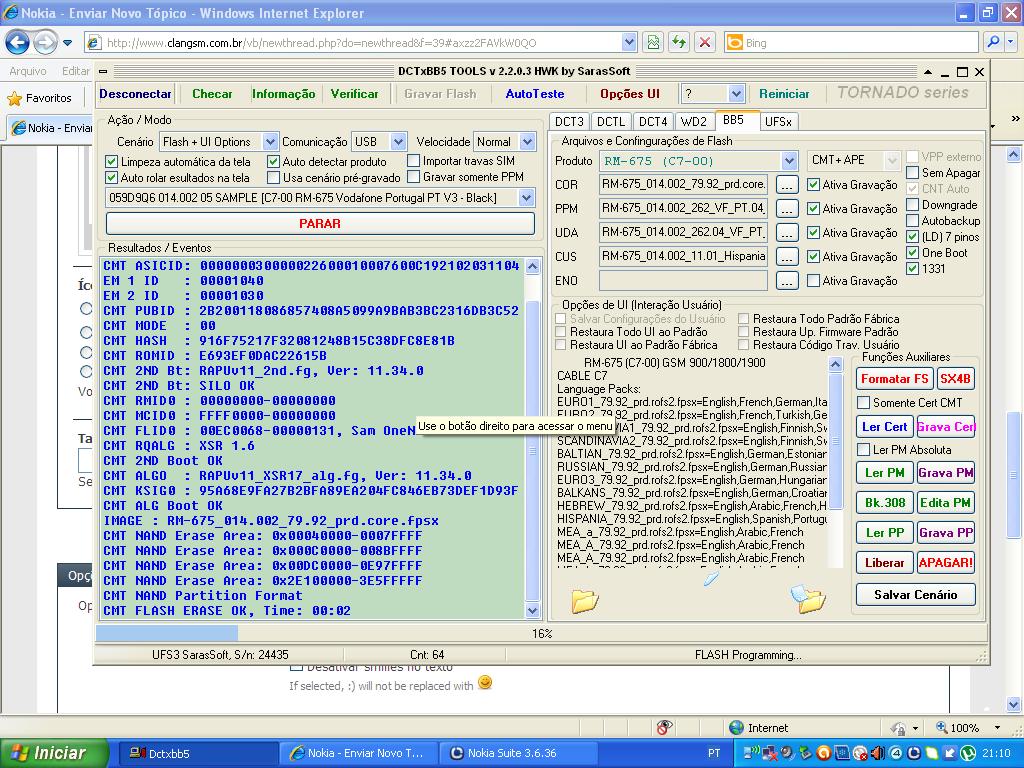Click Bing search magnifier icon
1024x768 pixels.
[993, 42]
